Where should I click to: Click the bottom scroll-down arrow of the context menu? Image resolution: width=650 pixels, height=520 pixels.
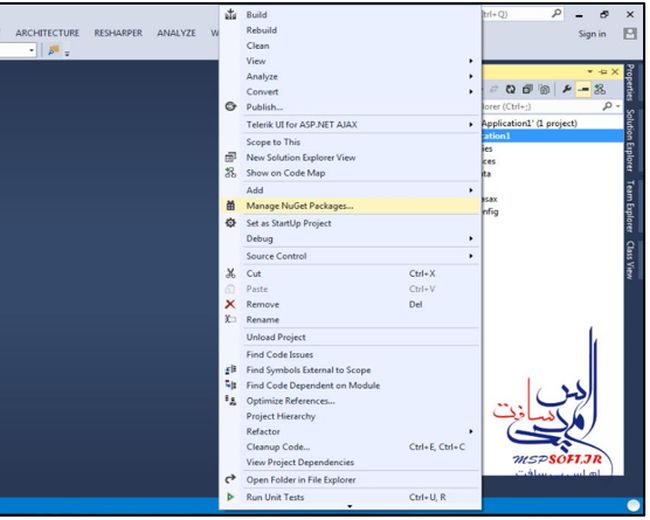coord(350,506)
